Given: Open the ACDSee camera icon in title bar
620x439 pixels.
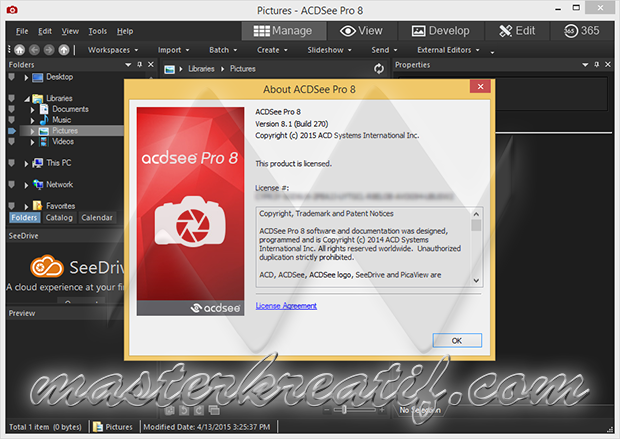Looking at the screenshot, I should point(12,9).
